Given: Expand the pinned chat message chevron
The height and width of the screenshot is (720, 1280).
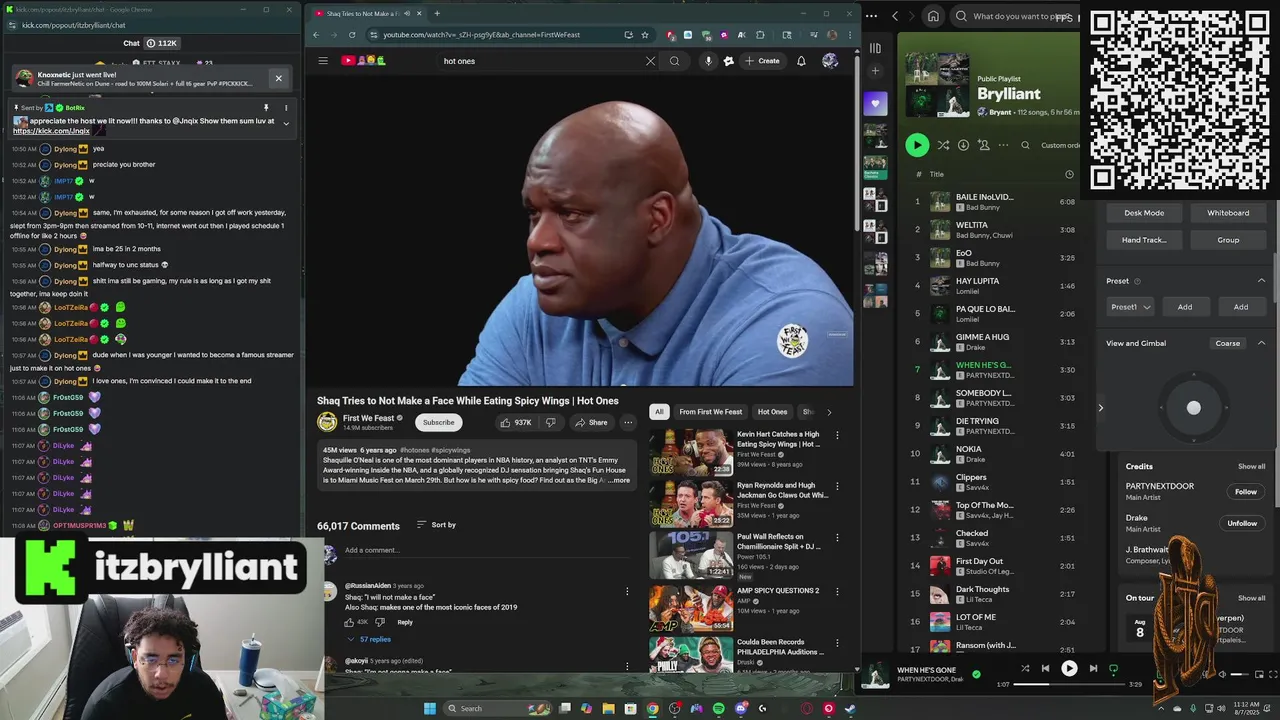Looking at the screenshot, I should click(286, 124).
